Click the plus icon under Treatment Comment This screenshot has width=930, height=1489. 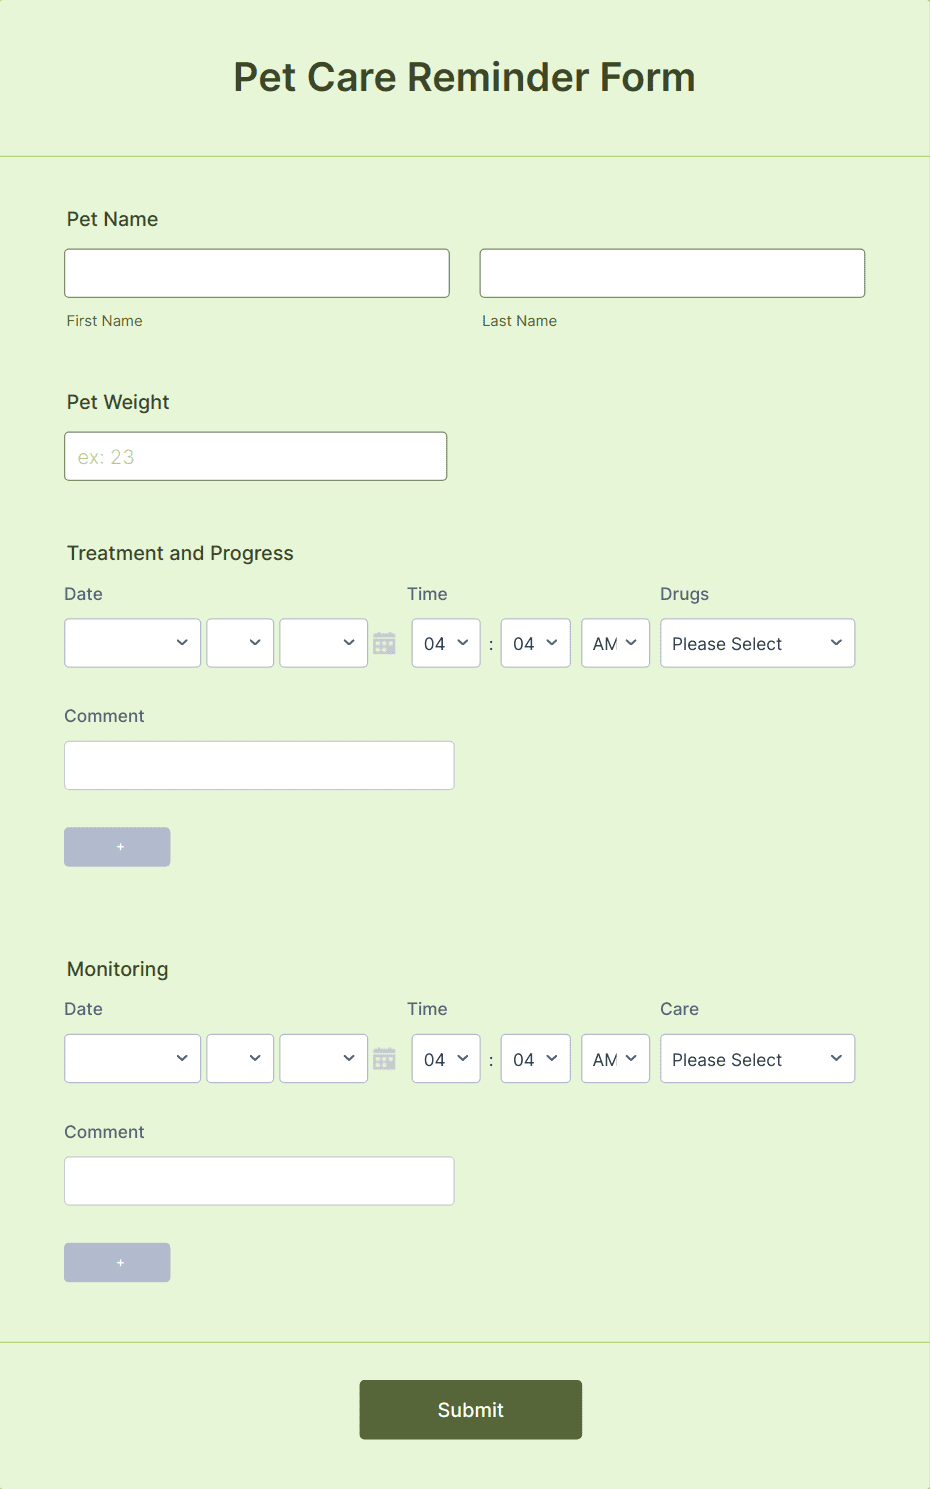[x=117, y=846]
